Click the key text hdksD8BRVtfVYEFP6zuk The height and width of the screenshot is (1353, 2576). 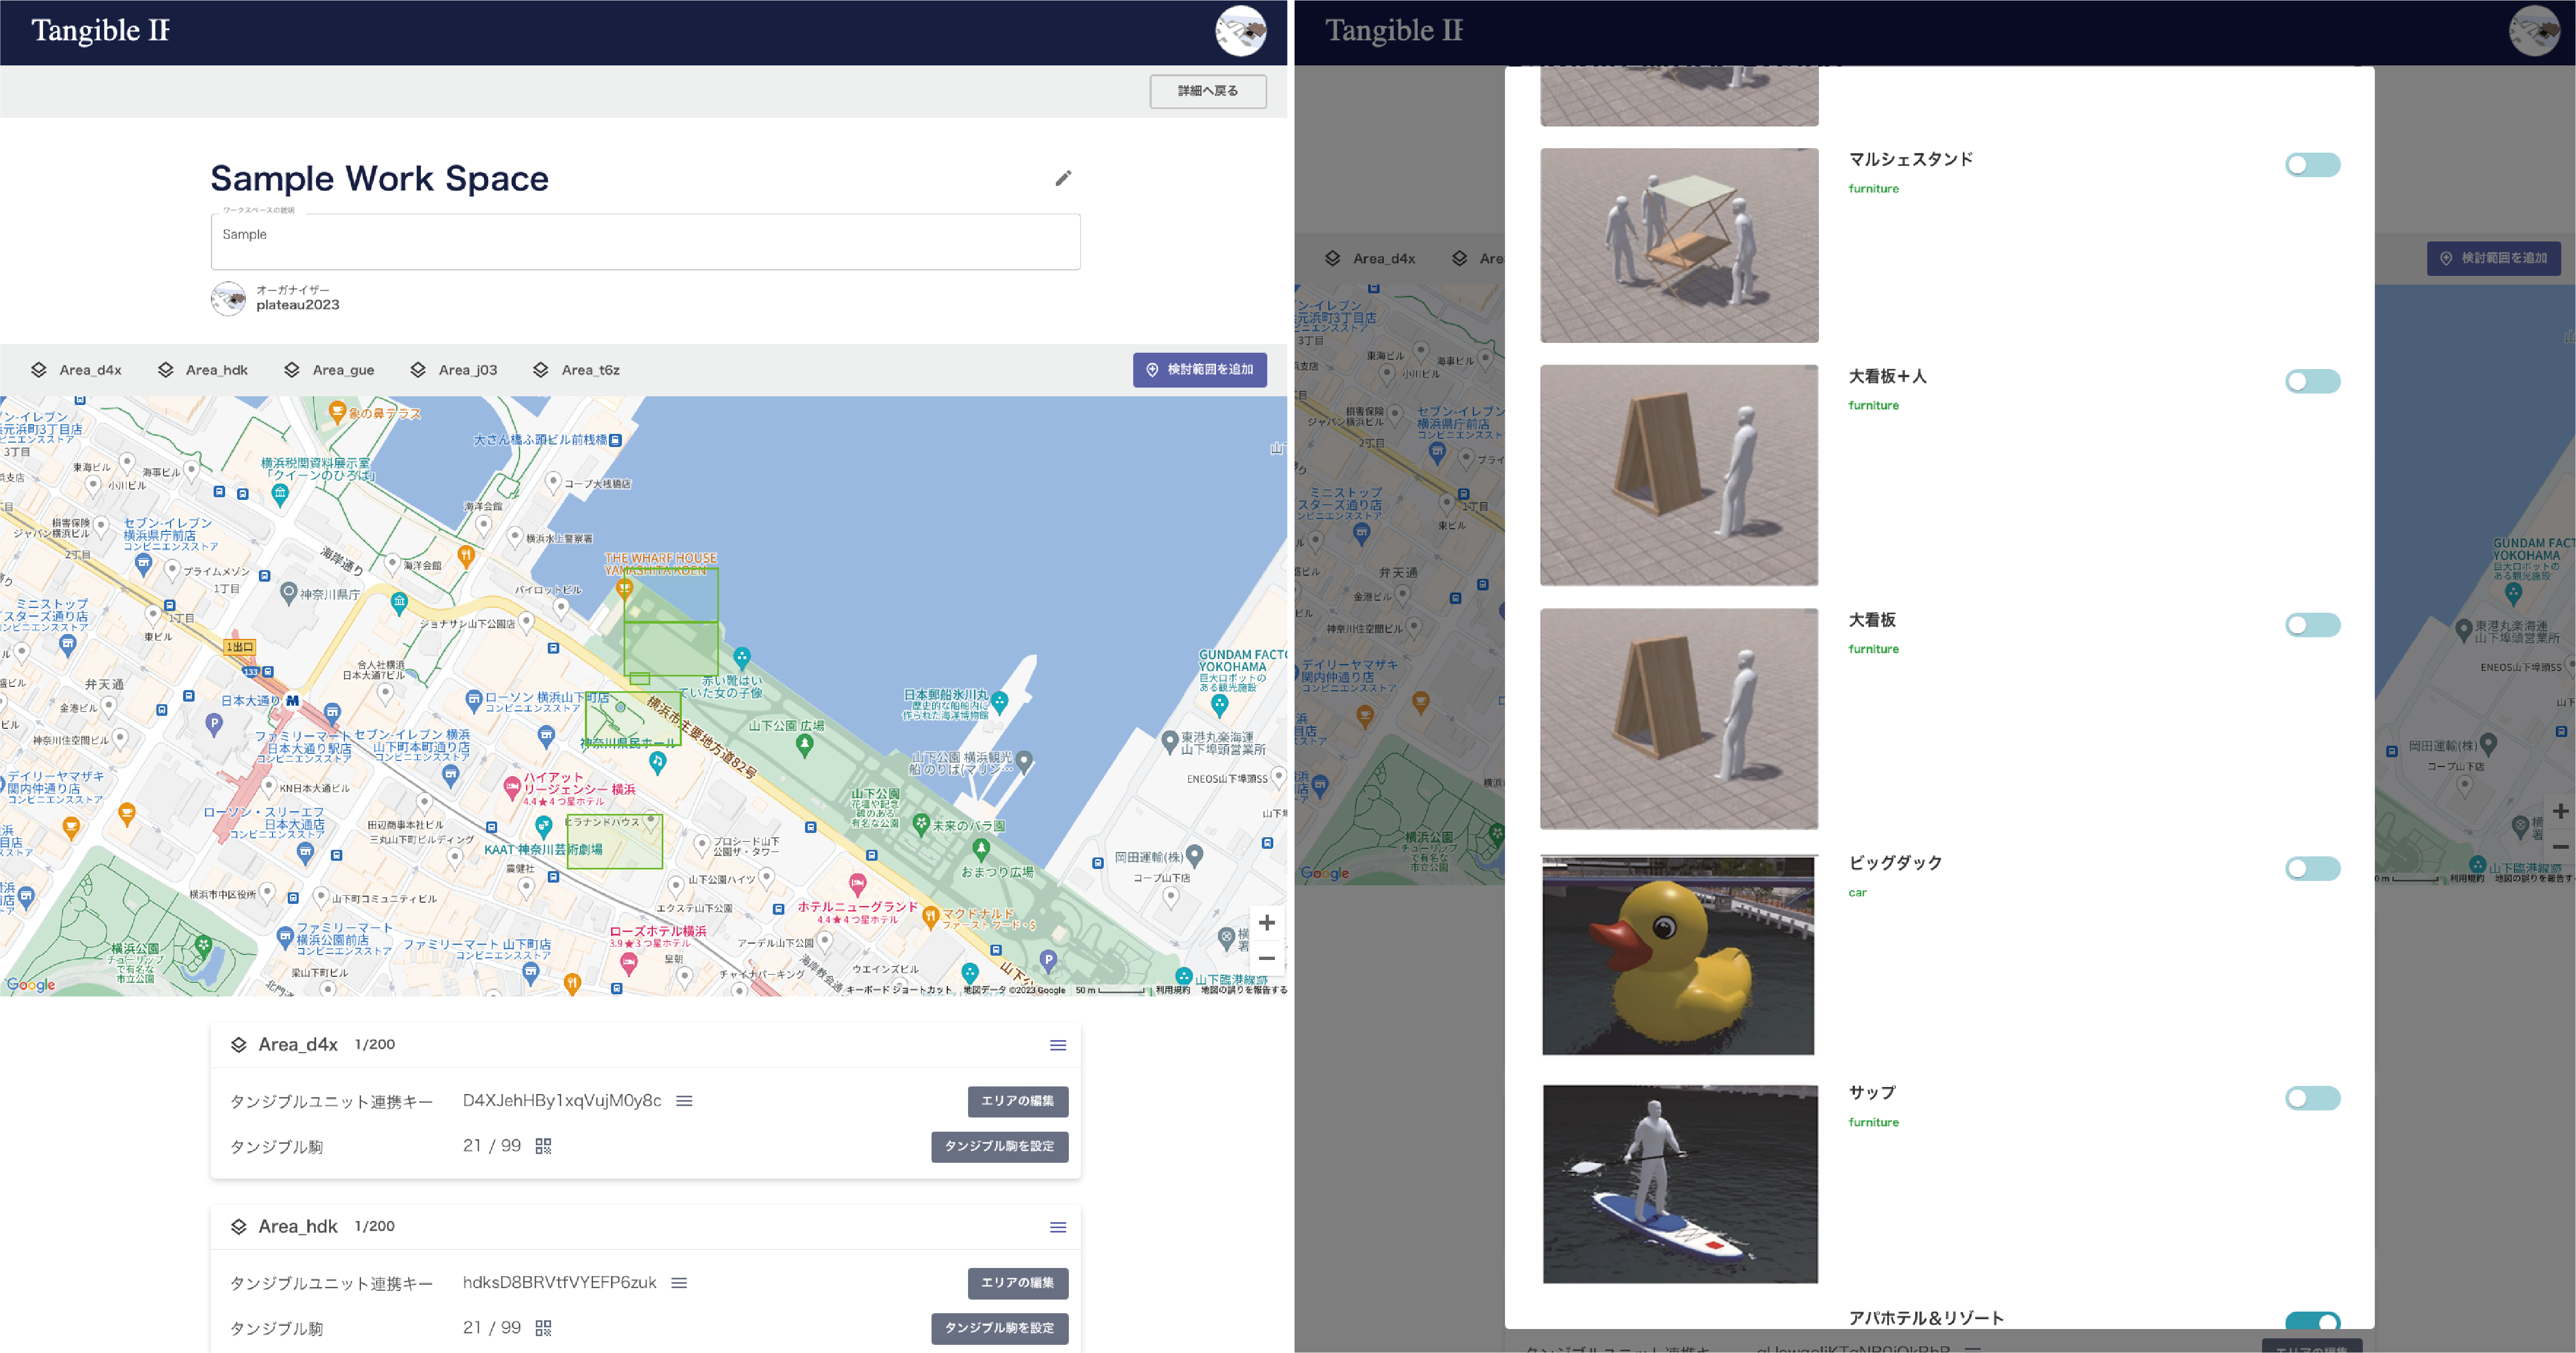pos(560,1283)
